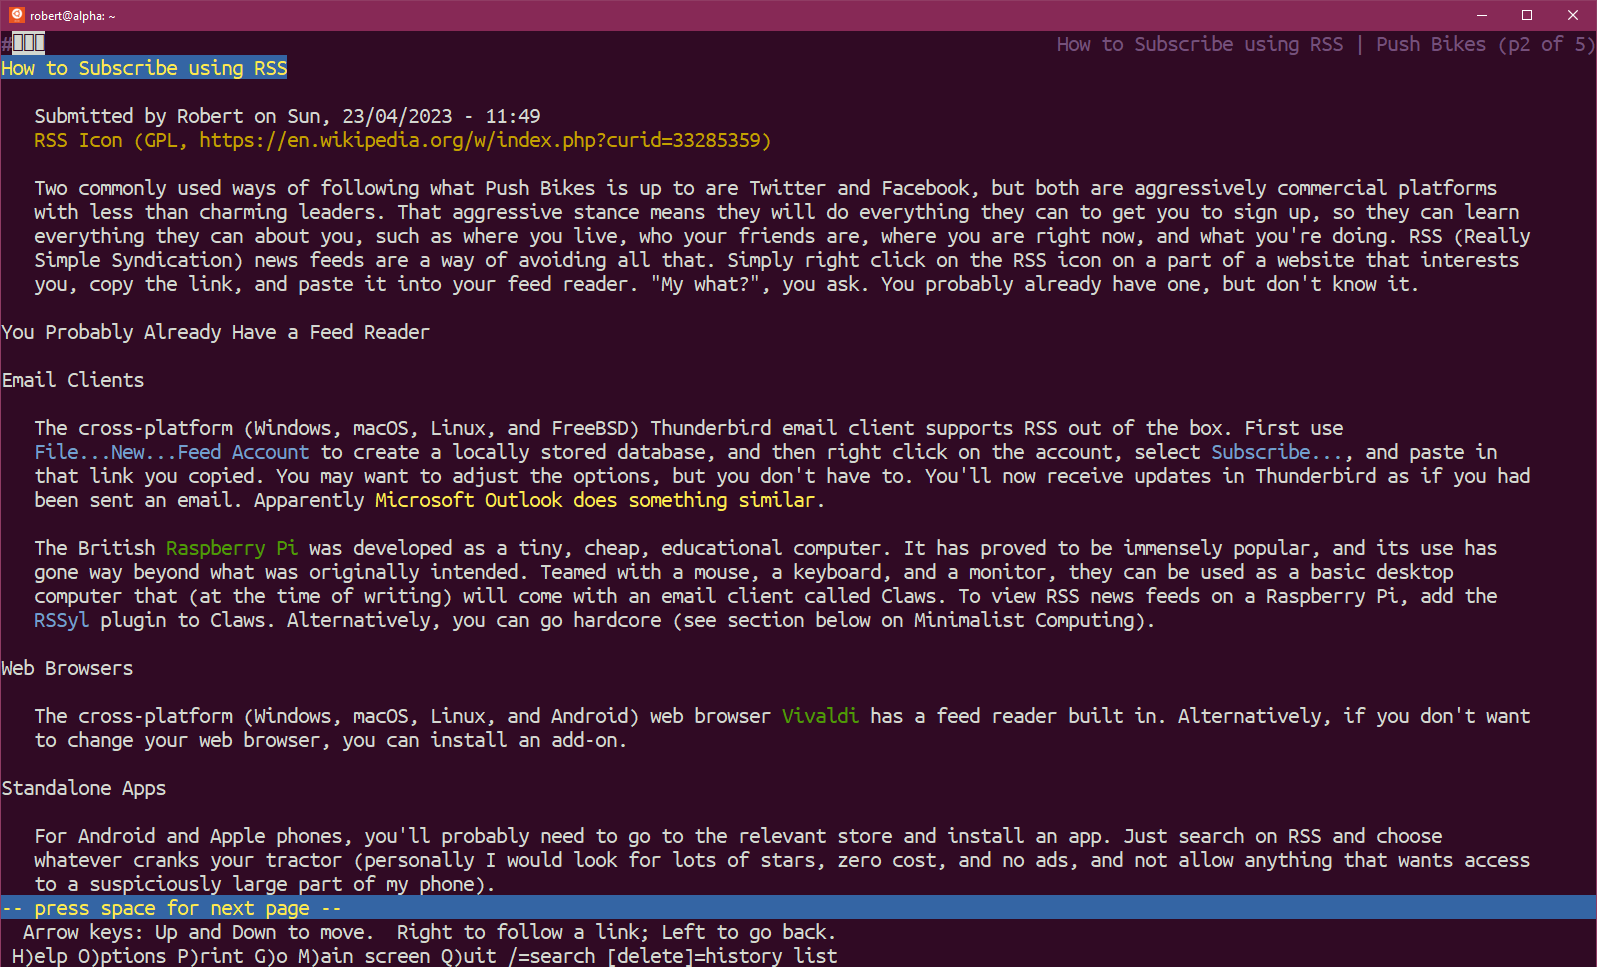
Task: Open the RSS Icon GPL Wikipedia link
Action: coord(402,140)
